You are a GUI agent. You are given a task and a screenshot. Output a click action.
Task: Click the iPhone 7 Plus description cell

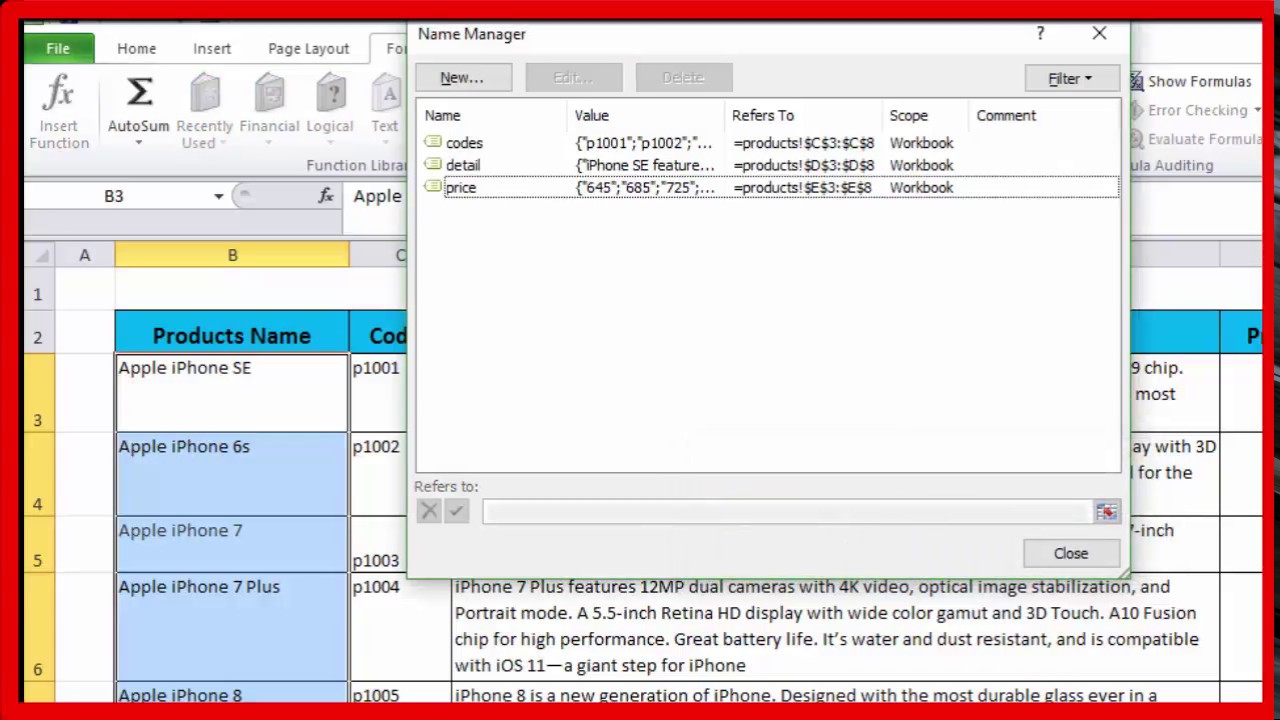[x=835, y=627]
